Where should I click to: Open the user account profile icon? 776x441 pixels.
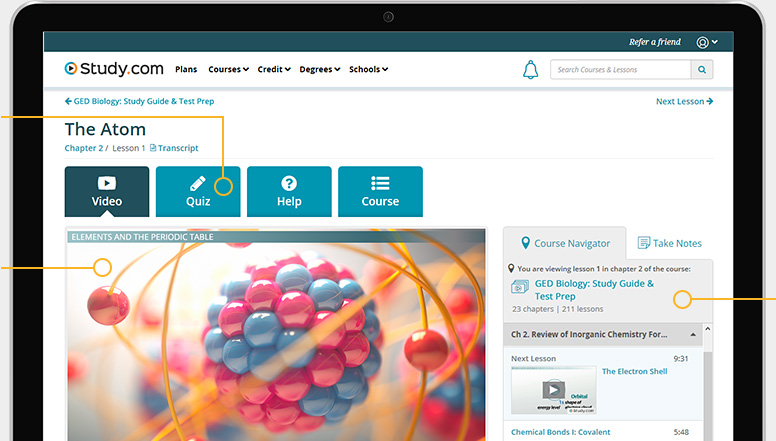703,42
